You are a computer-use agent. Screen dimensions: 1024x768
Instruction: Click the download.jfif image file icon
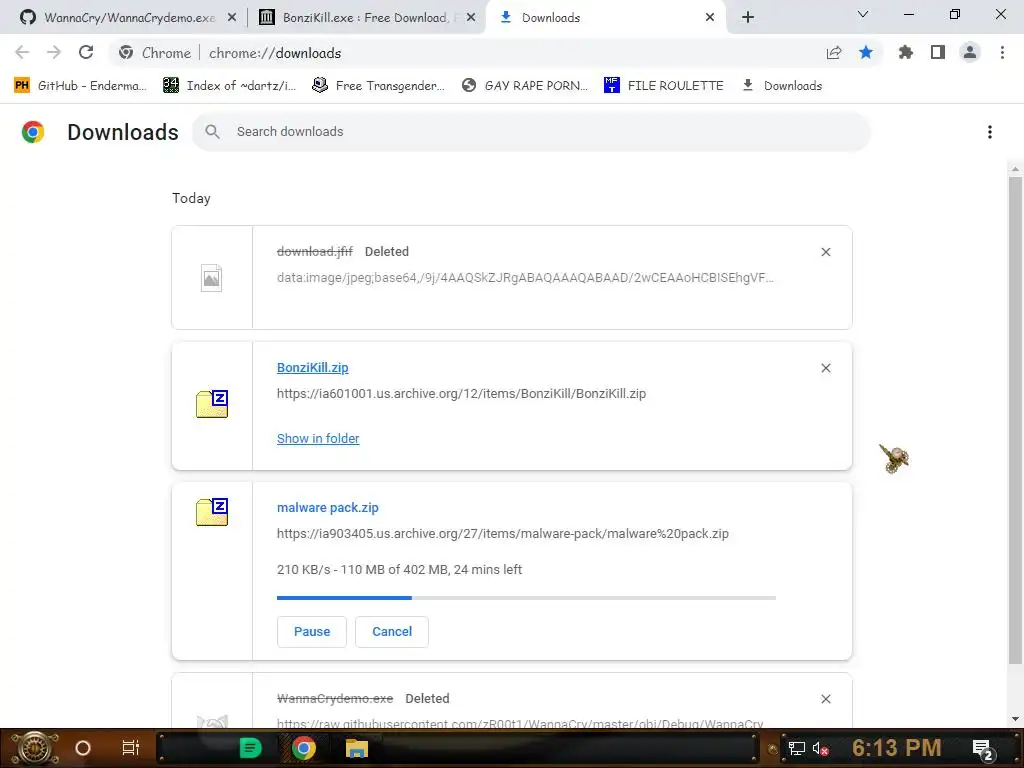click(212, 278)
